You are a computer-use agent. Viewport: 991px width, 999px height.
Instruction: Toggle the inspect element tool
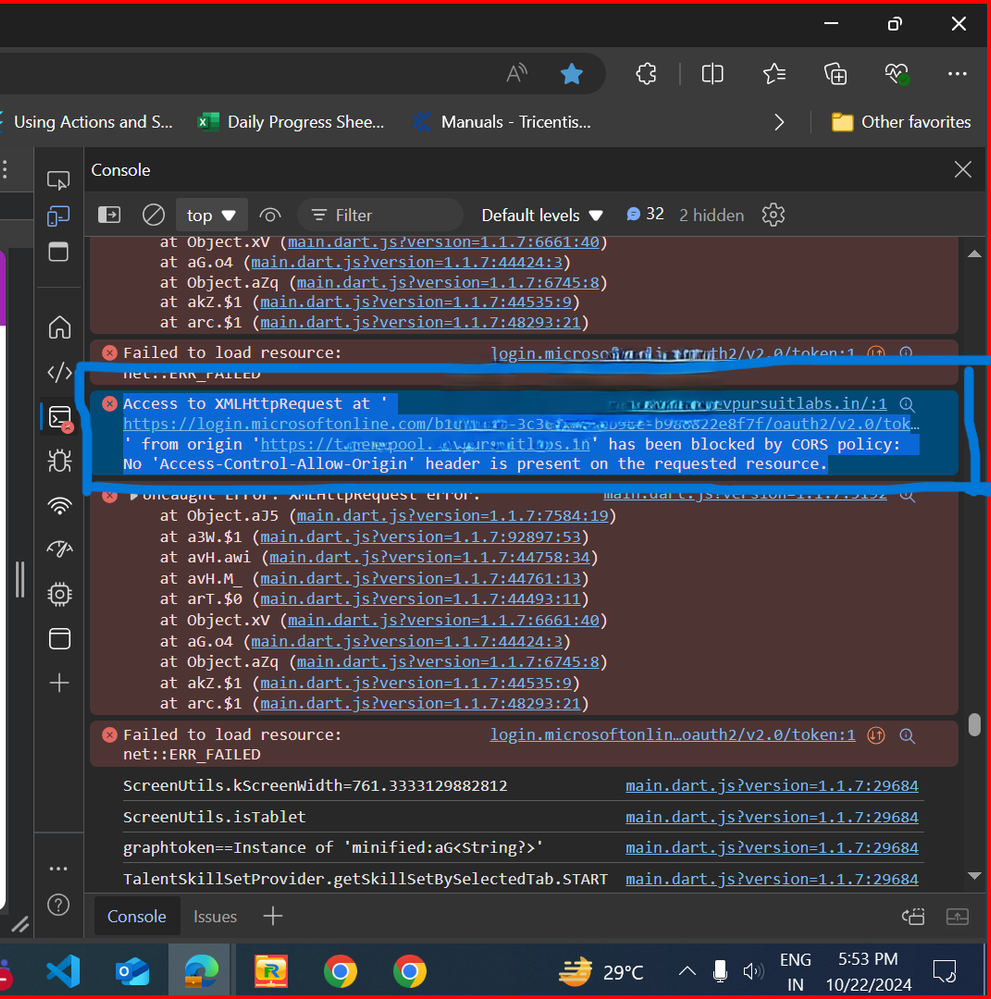[59, 180]
